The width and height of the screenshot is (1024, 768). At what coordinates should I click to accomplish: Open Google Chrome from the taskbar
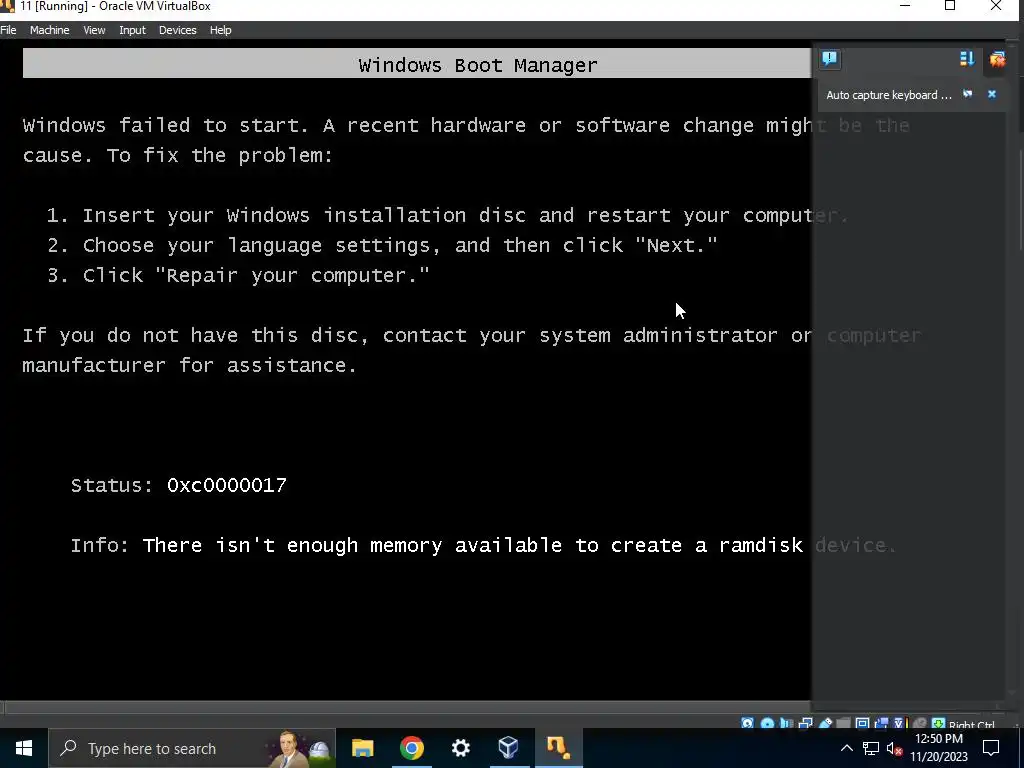(x=411, y=748)
